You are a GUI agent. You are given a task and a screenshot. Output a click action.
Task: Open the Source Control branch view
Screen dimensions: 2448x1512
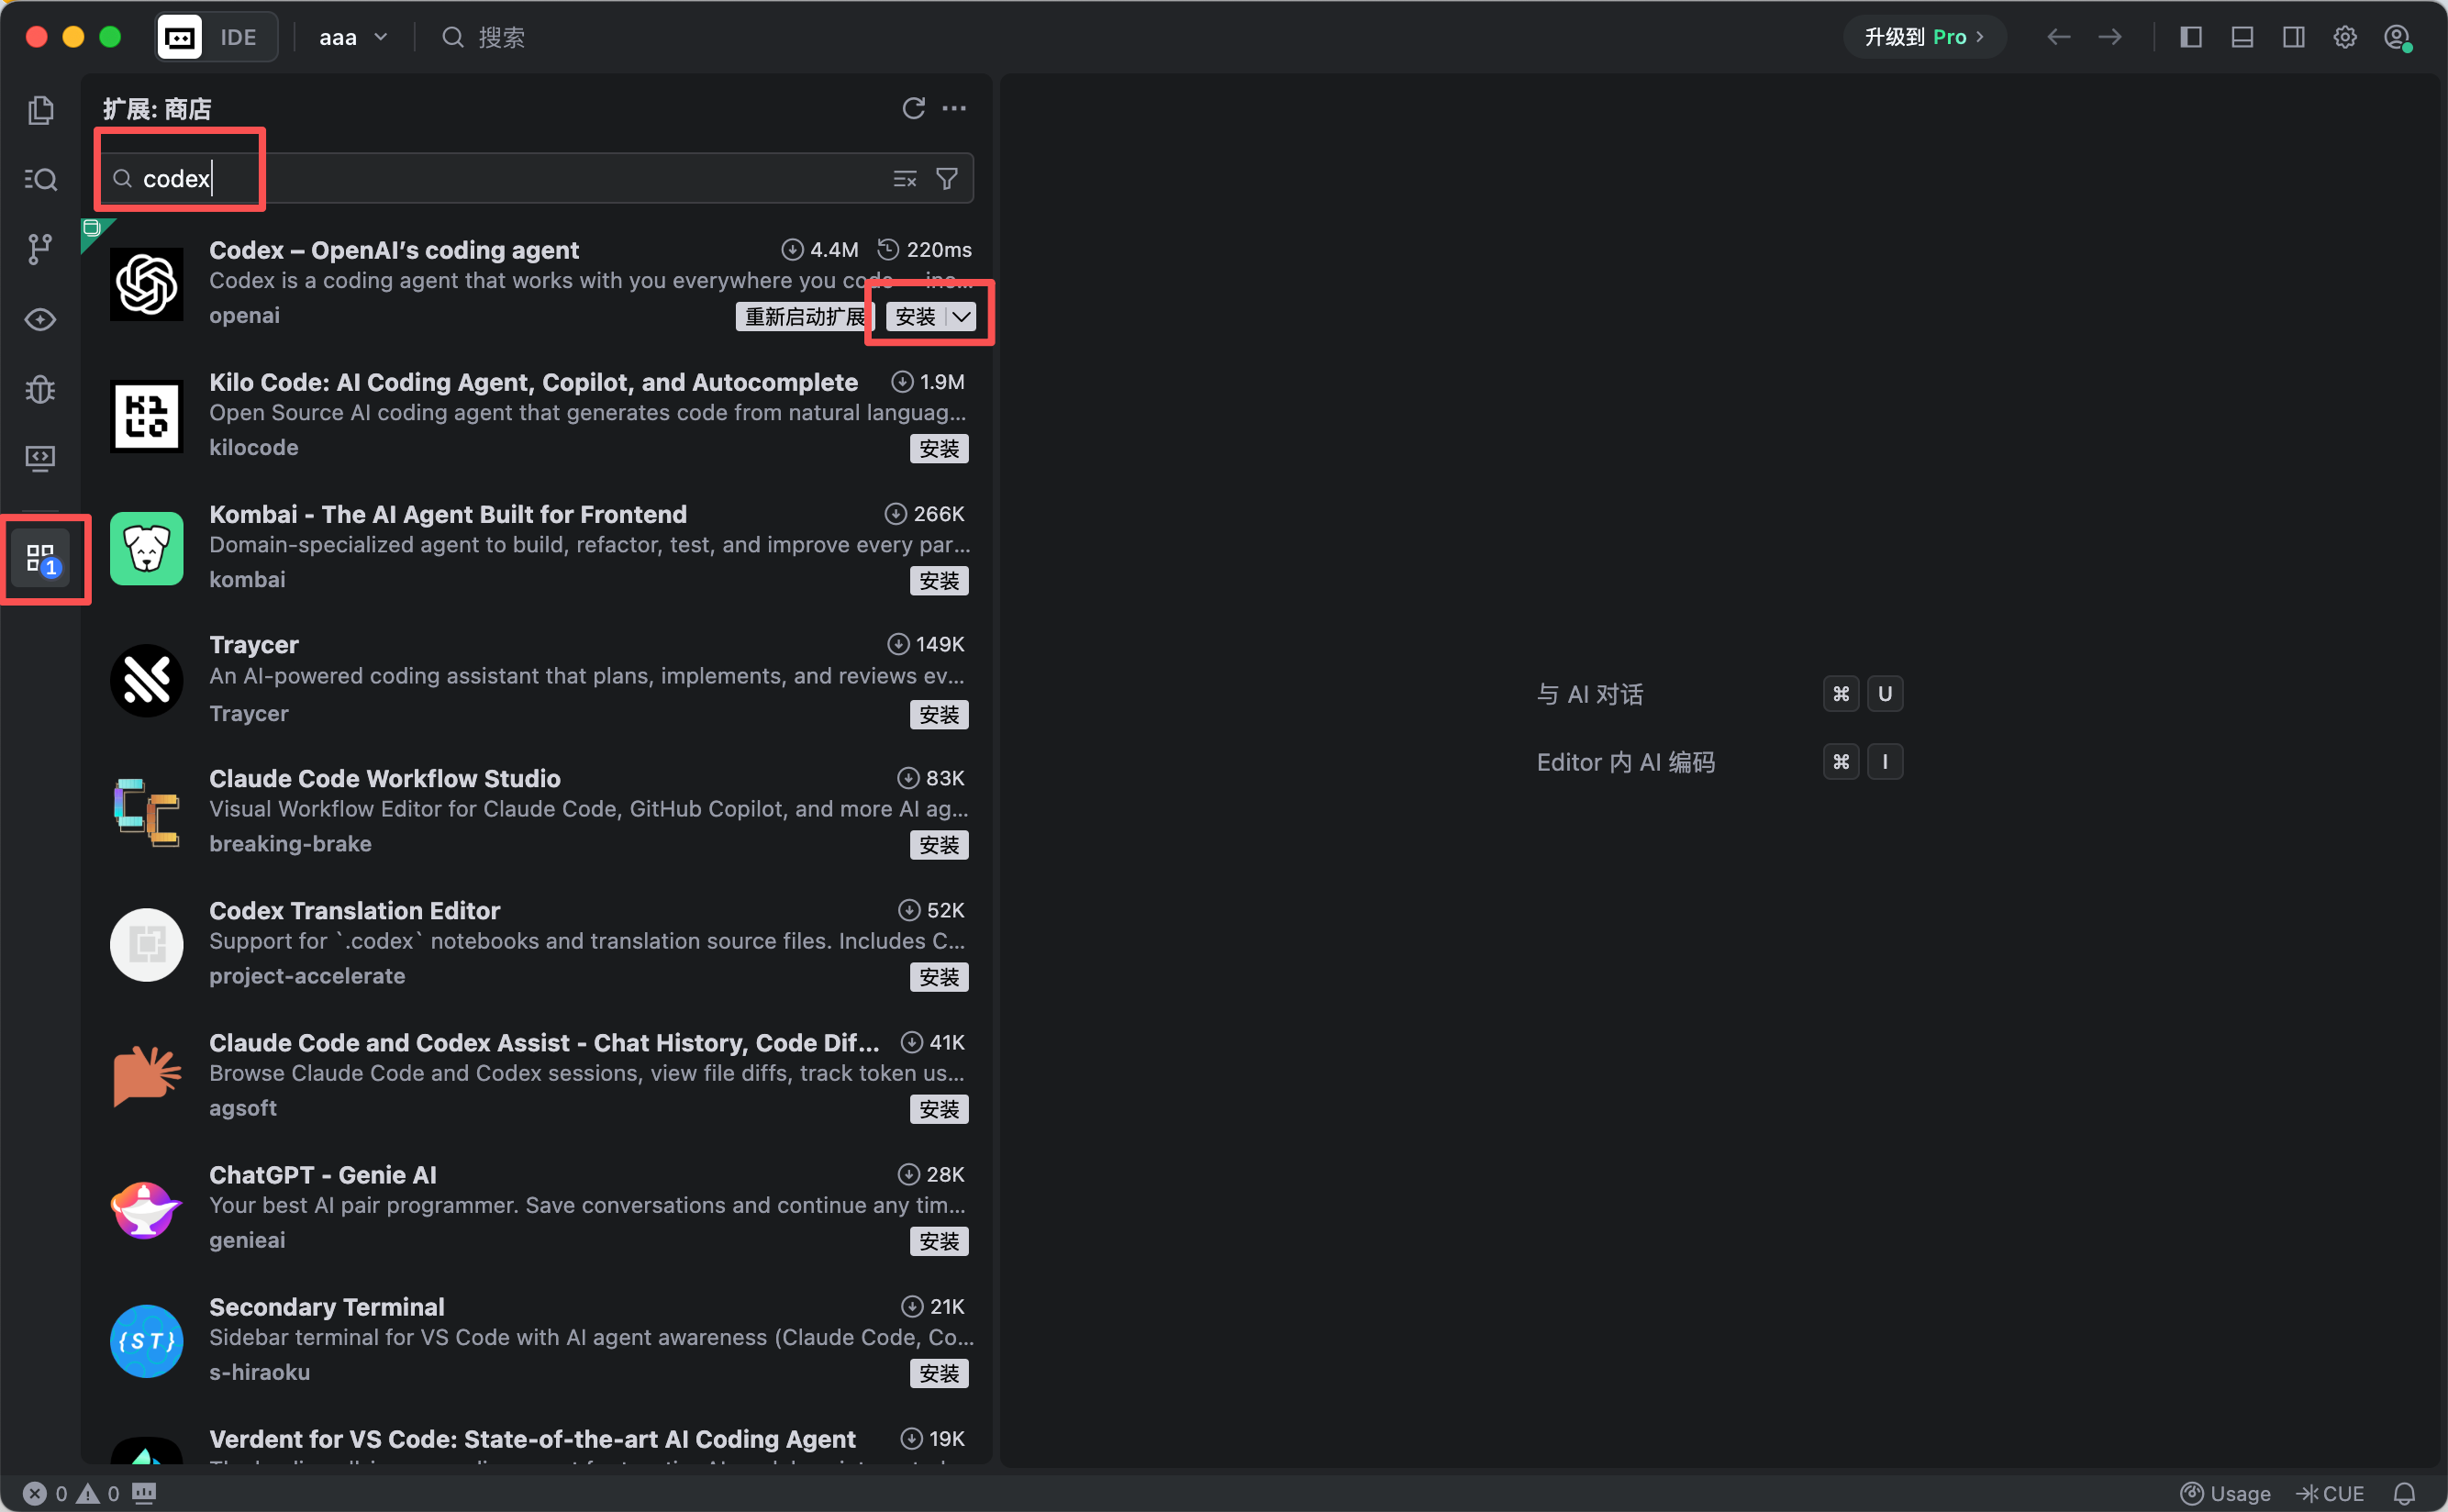(40, 249)
